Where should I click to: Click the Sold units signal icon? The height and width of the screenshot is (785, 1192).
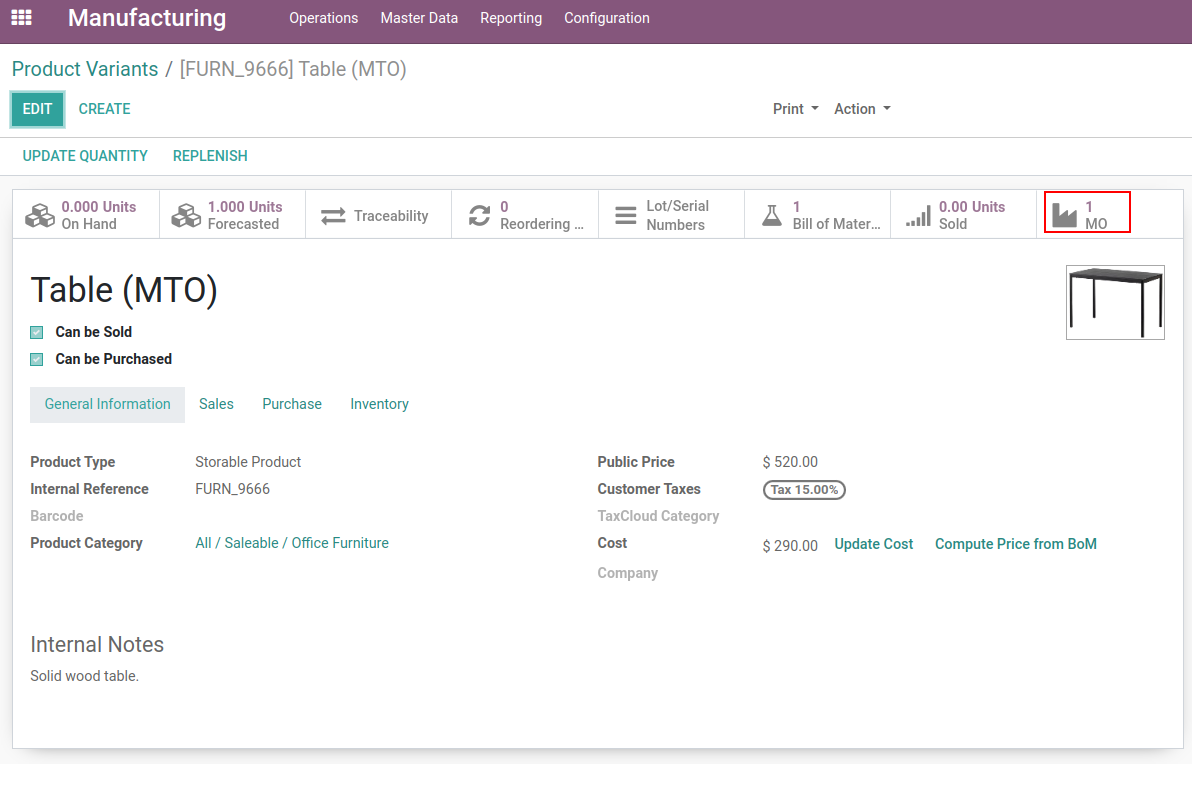click(x=917, y=216)
